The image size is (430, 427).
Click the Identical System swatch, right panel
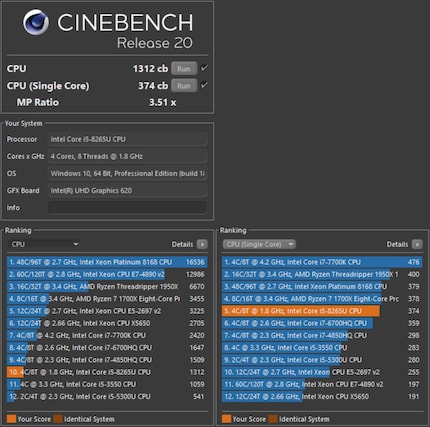273,419
